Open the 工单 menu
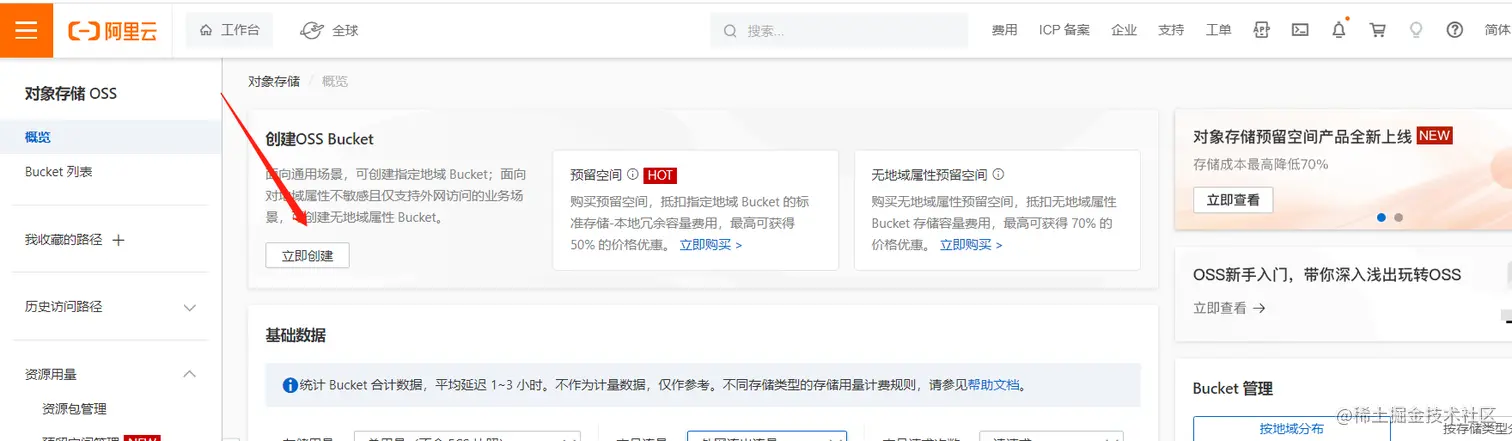The width and height of the screenshot is (1512, 441). tap(1218, 30)
